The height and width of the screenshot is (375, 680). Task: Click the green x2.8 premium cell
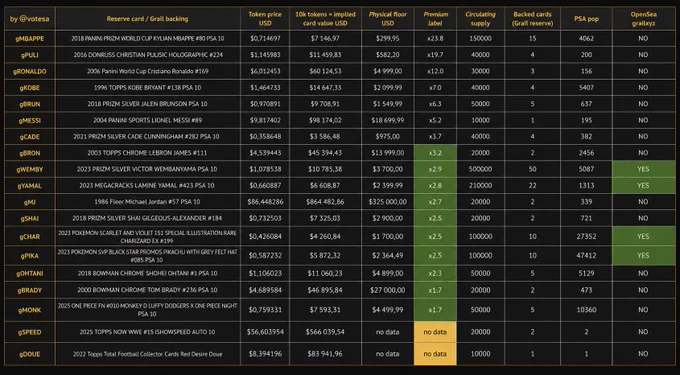click(435, 186)
